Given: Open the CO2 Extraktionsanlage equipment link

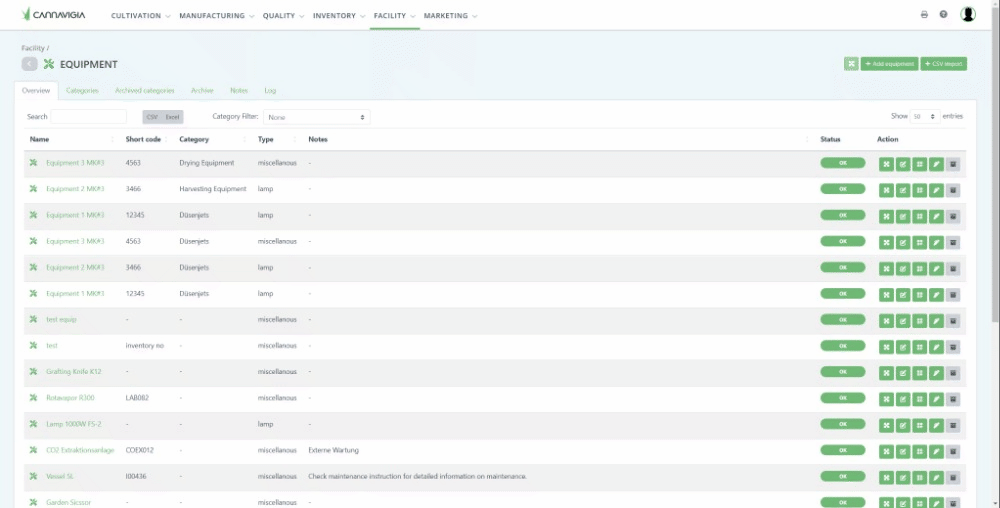Looking at the screenshot, I should 79,451.
